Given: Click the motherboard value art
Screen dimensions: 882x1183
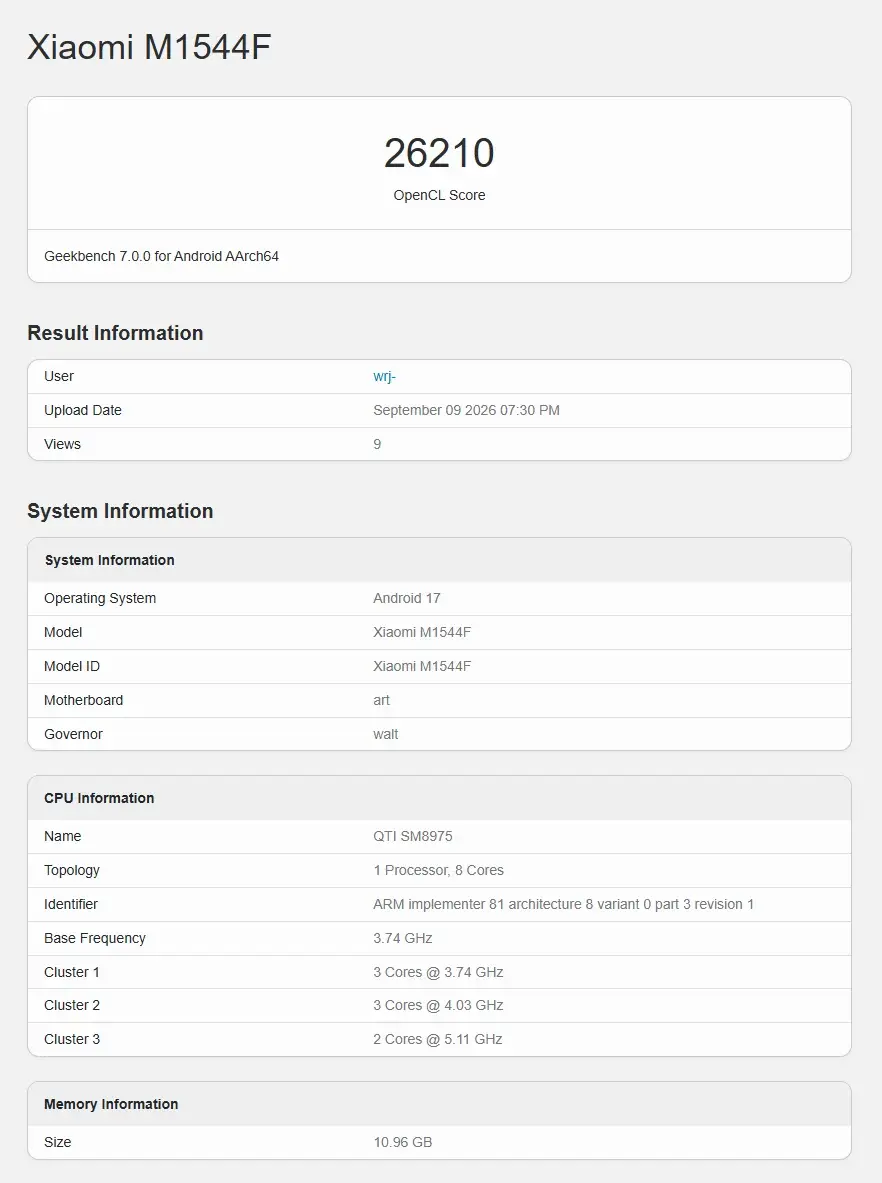Looking at the screenshot, I should point(382,700).
